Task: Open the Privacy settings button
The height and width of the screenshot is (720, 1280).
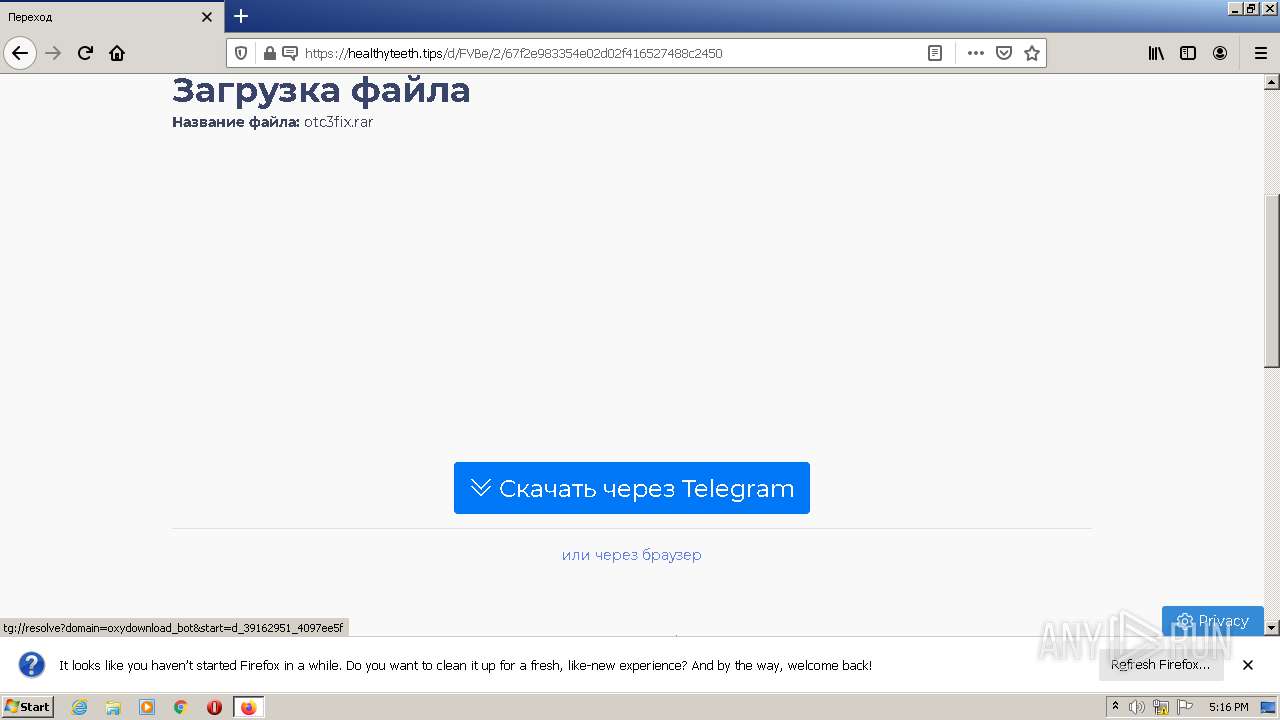Action: [x=1213, y=620]
